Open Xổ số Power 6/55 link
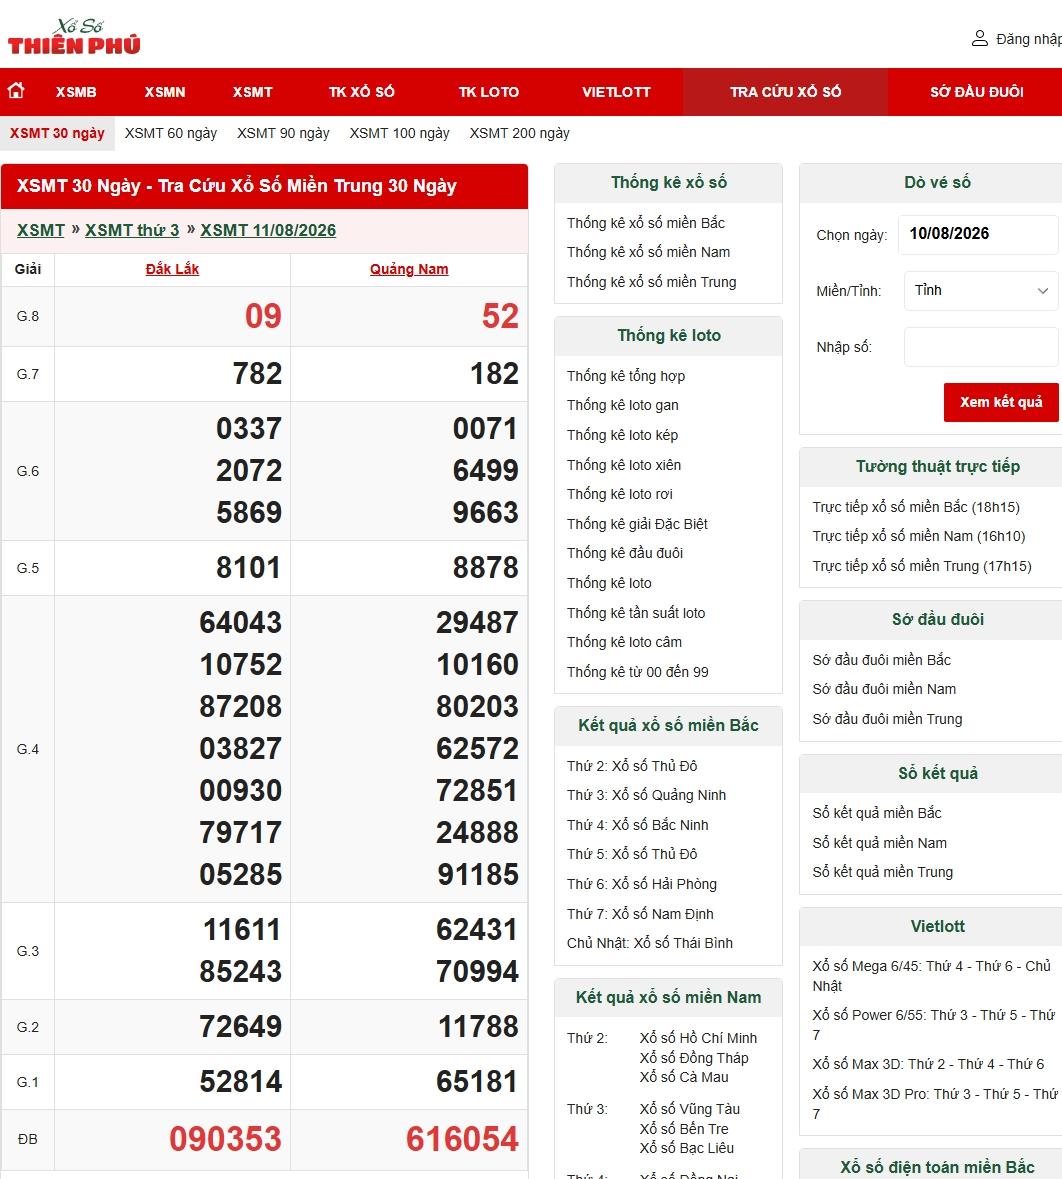1062x1179 pixels. [933, 1025]
